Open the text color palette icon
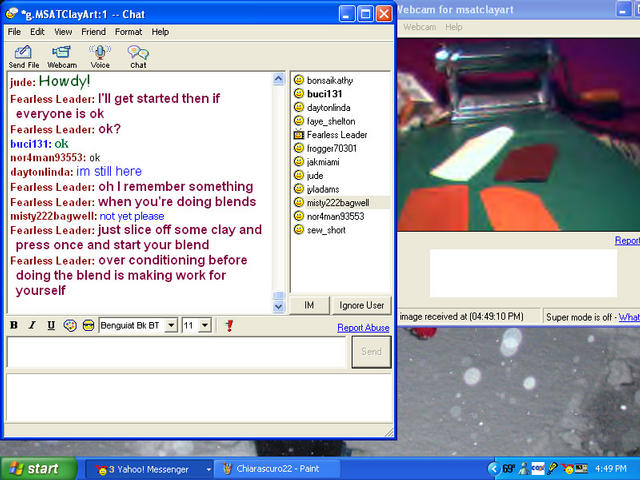 70,325
